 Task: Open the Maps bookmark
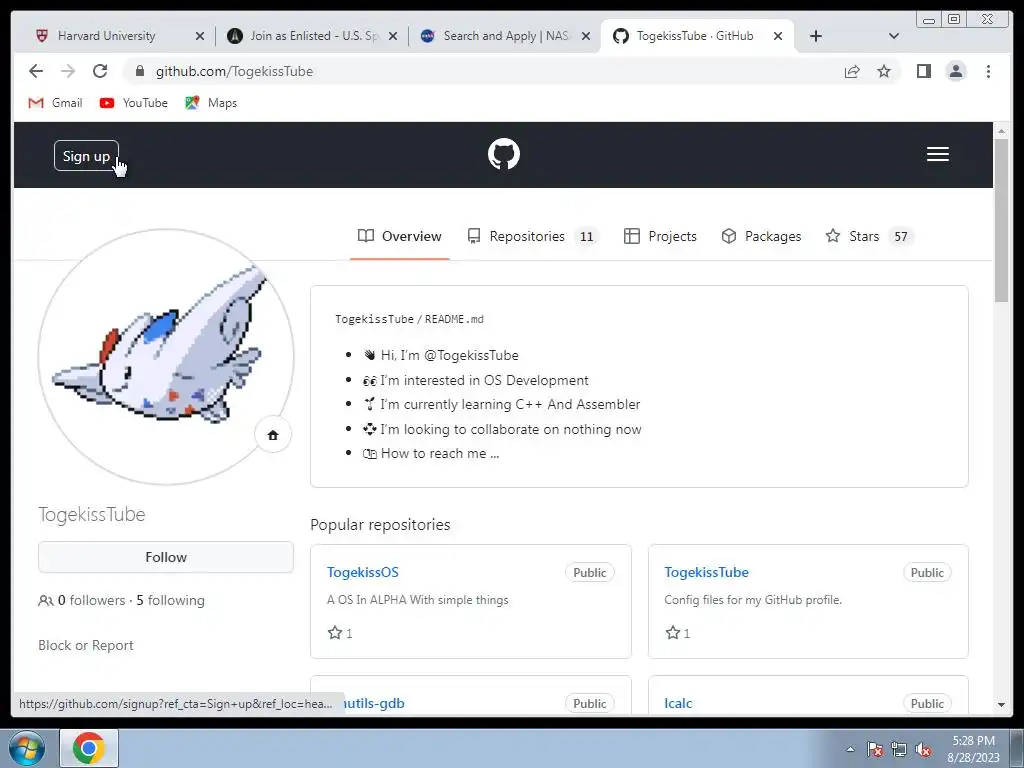tap(211, 103)
